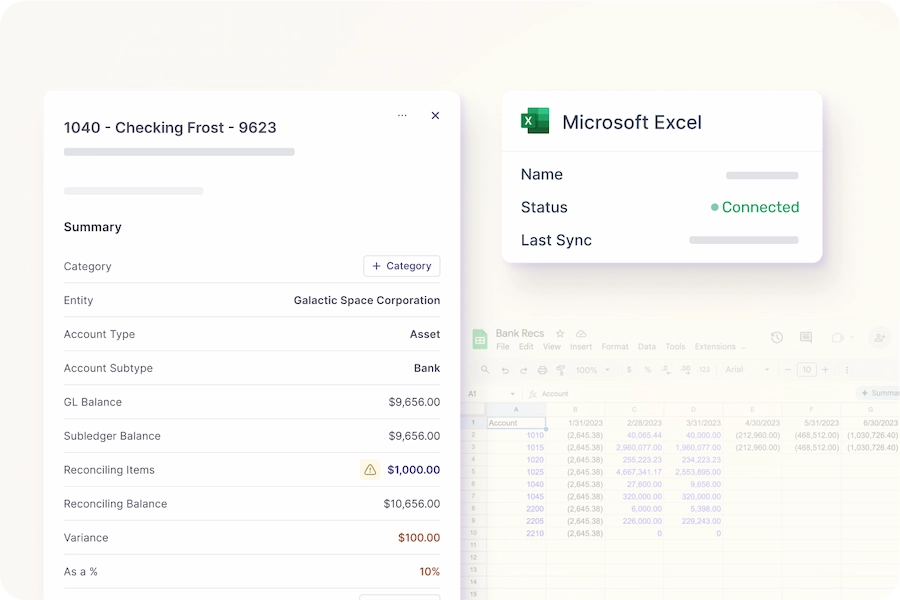Viewport: 900px width, 600px height.
Task: Click the Bank Recs document title
Action: [519, 334]
